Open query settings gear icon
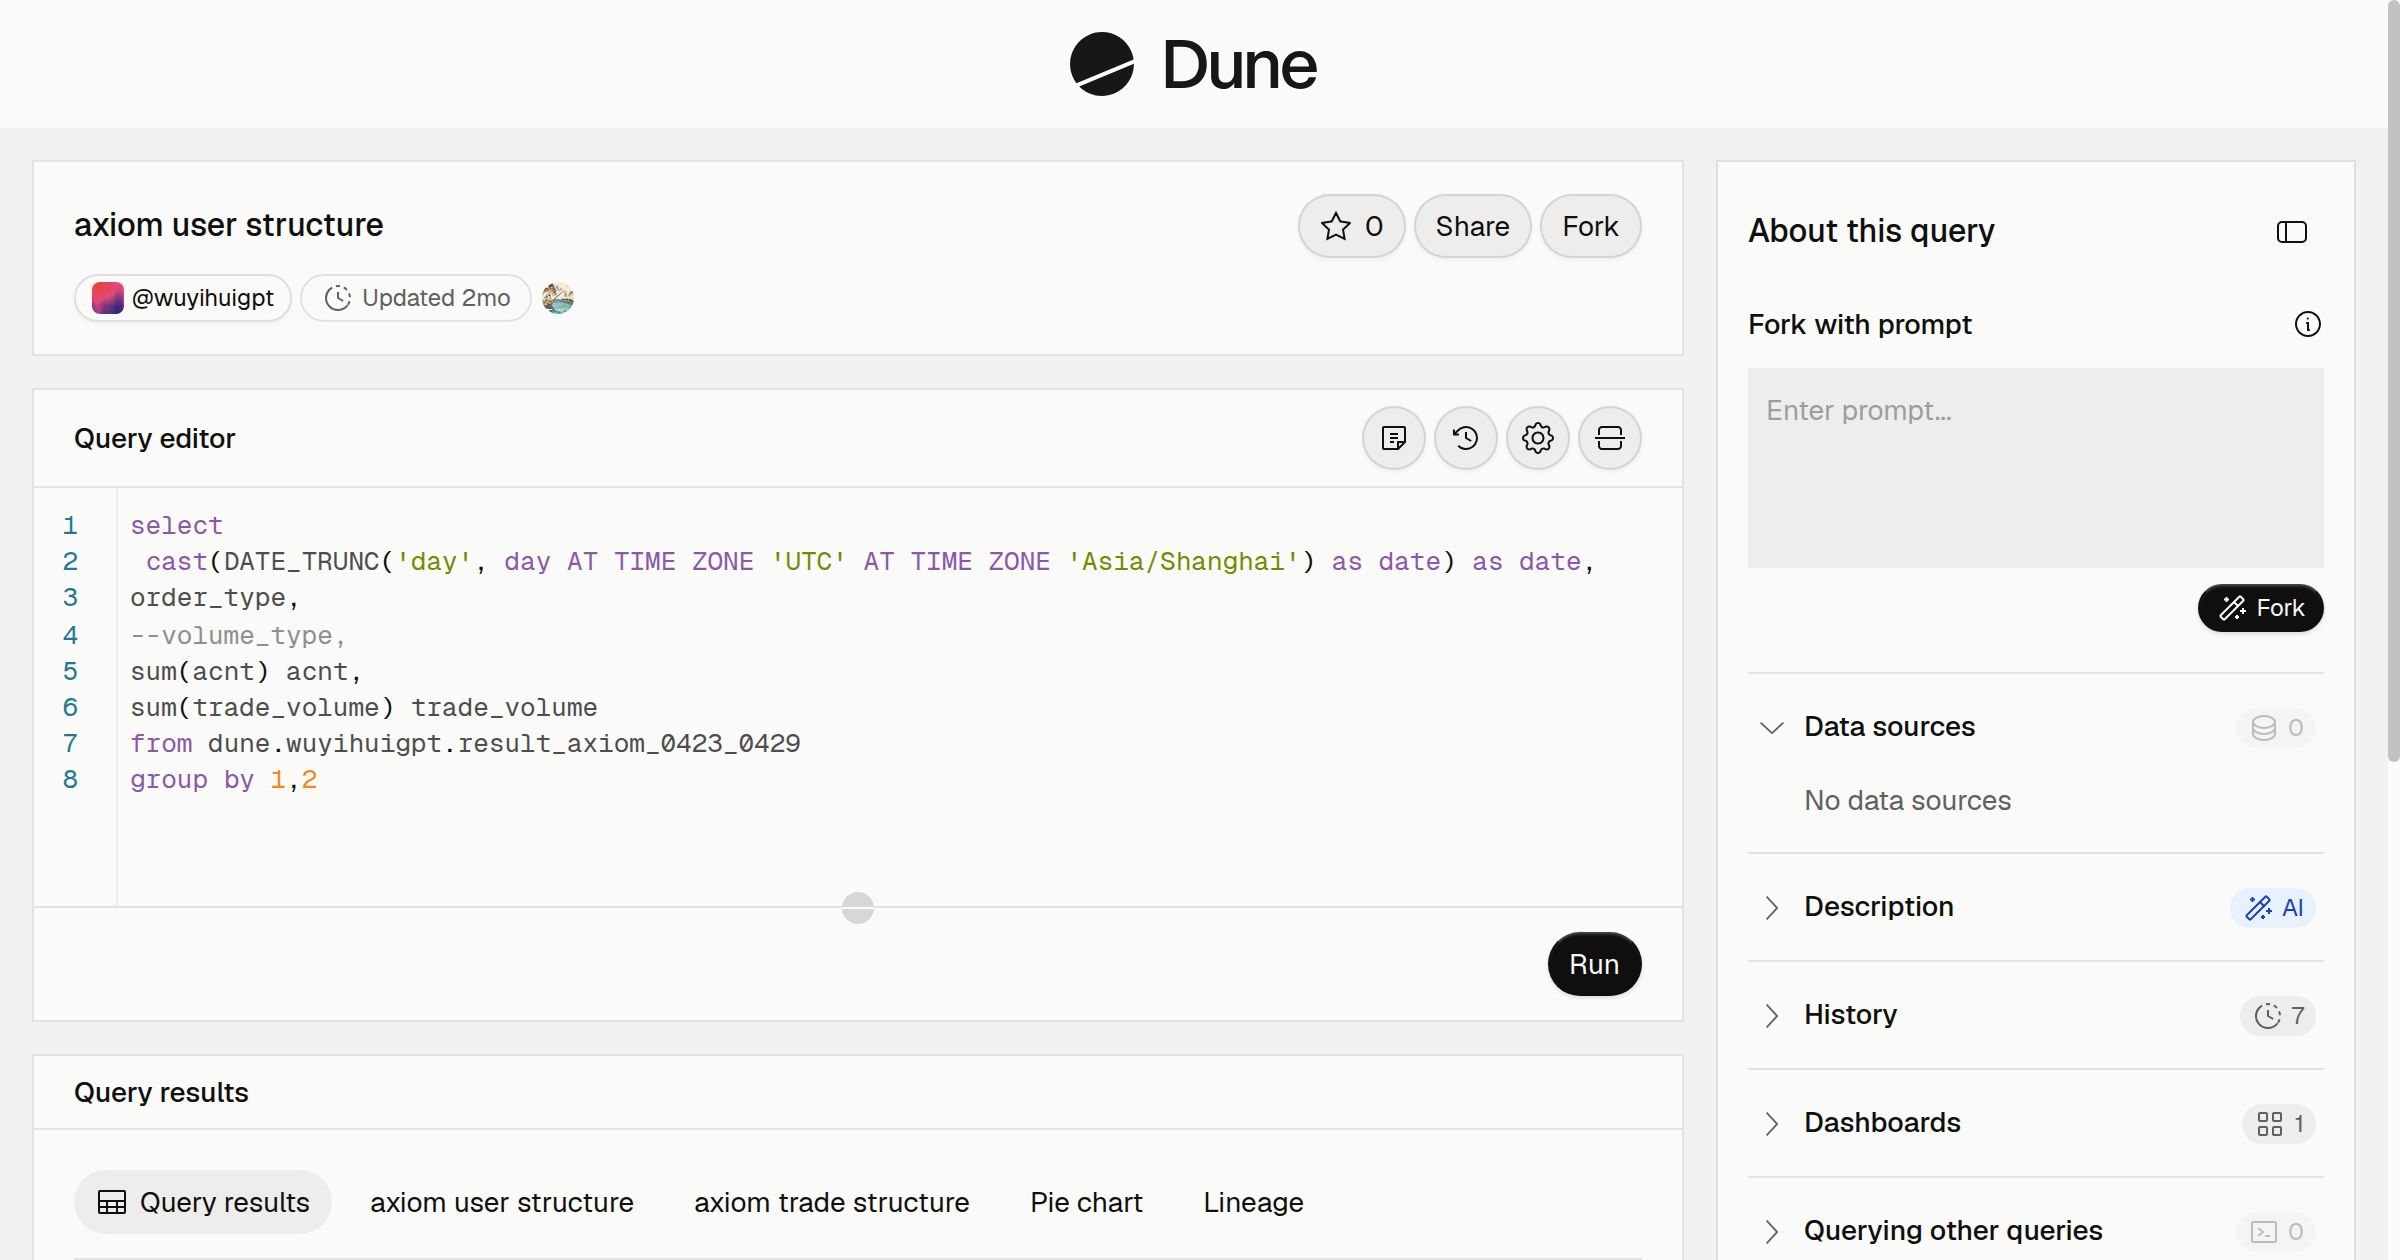Viewport: 2400px width, 1260px height. click(1537, 438)
